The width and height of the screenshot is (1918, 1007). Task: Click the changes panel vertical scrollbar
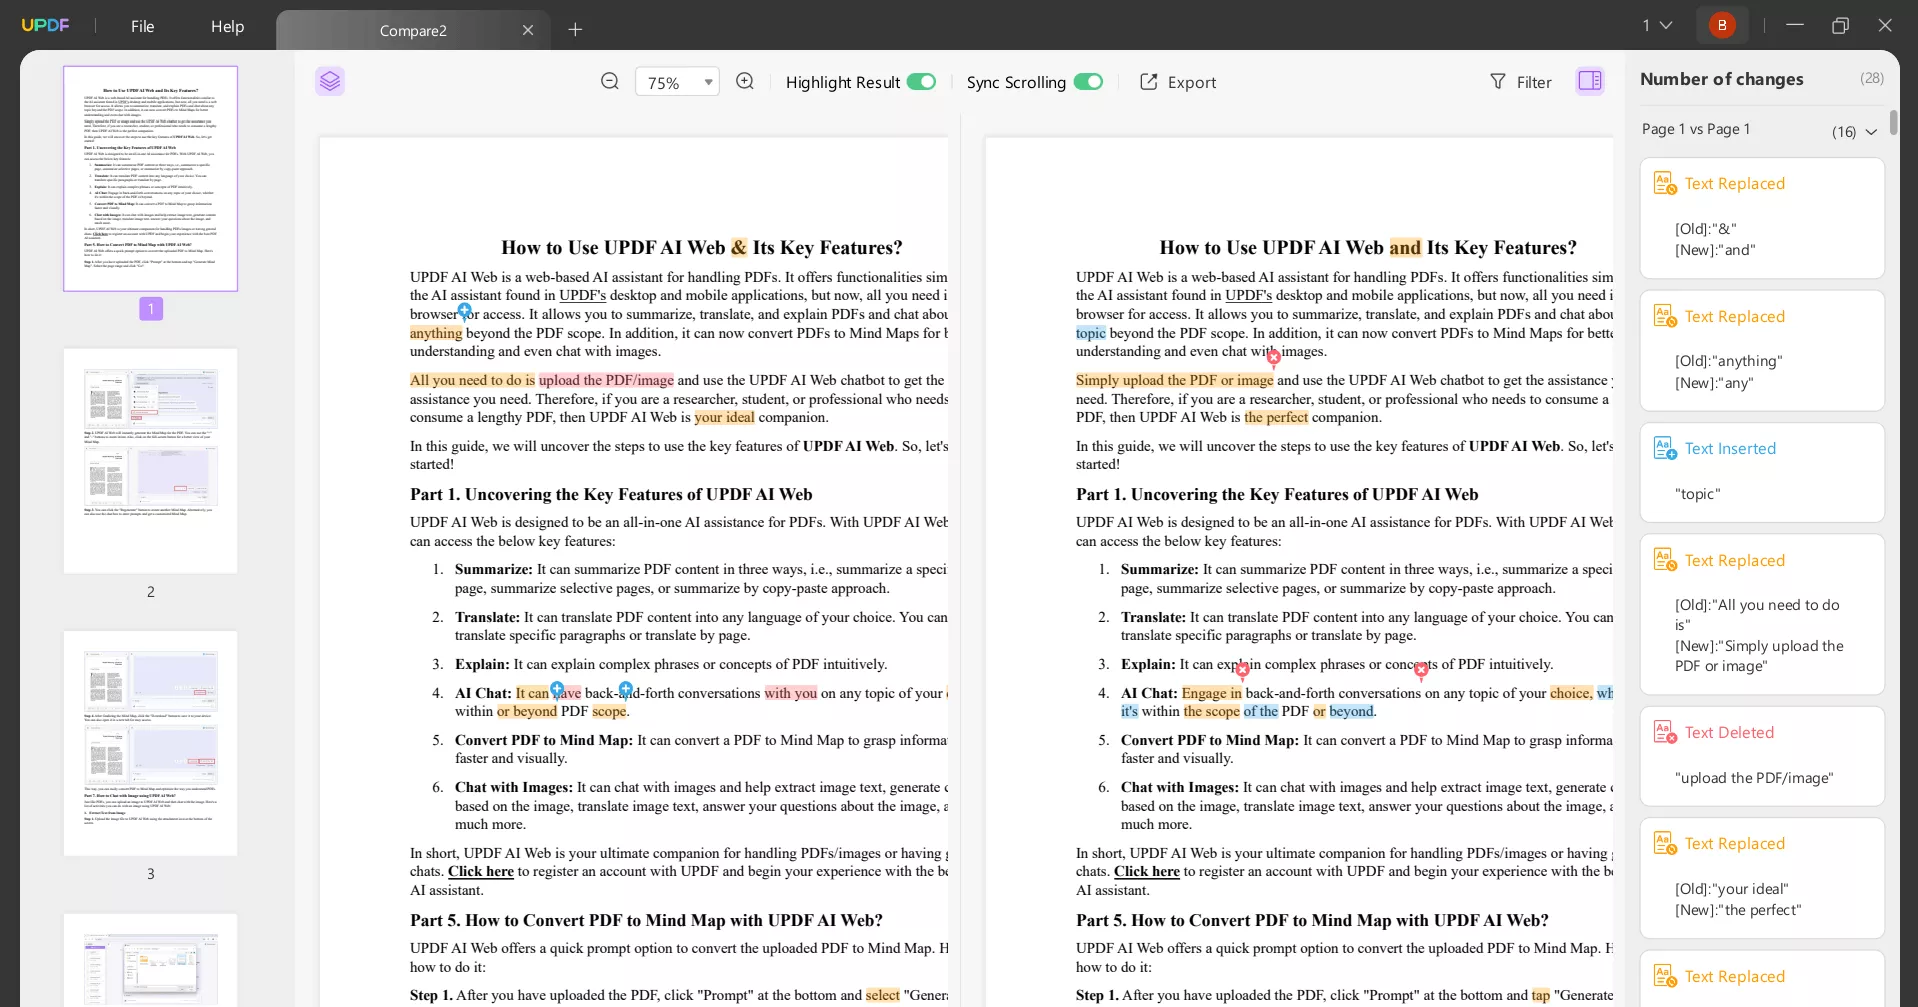tap(1893, 124)
